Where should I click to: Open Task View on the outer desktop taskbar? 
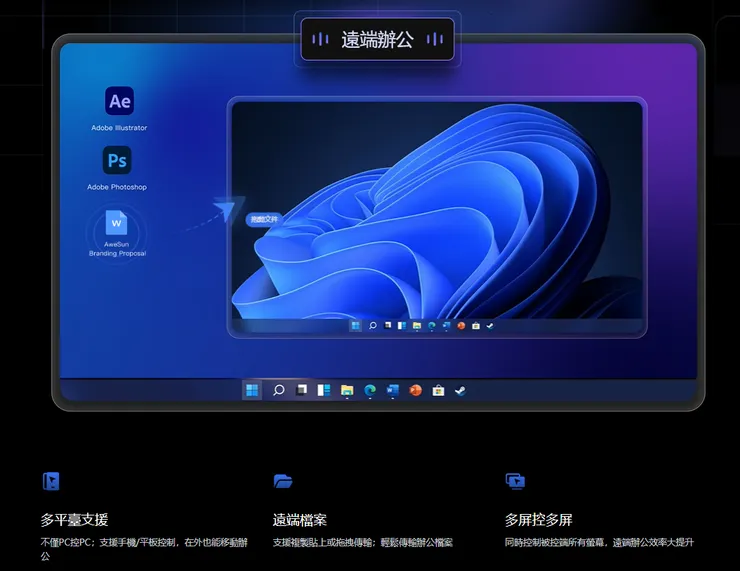pos(301,390)
